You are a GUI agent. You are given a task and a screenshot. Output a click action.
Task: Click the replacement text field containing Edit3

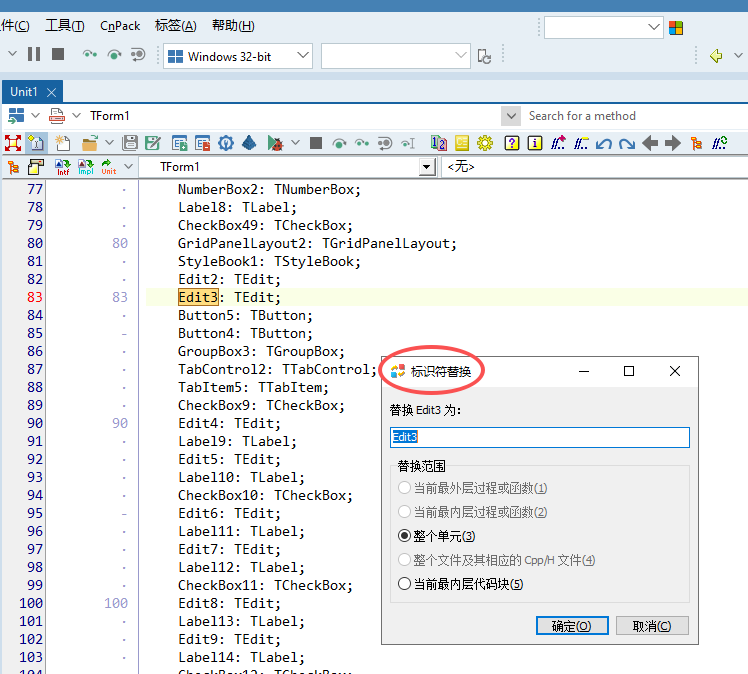coord(540,437)
